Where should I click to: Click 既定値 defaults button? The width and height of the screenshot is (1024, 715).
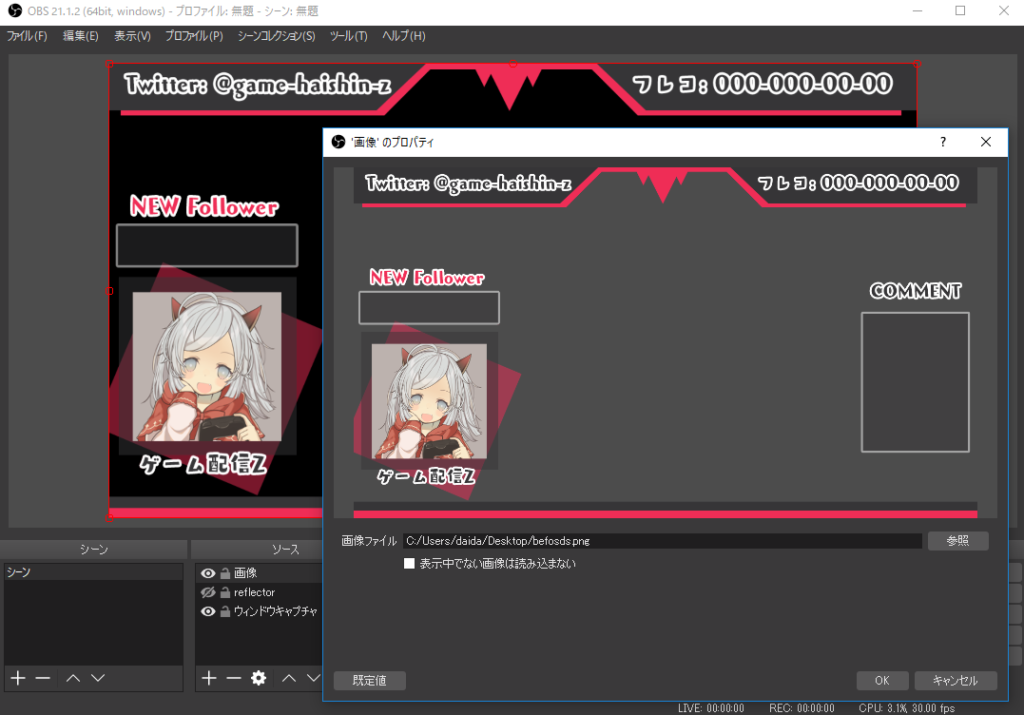(370, 680)
